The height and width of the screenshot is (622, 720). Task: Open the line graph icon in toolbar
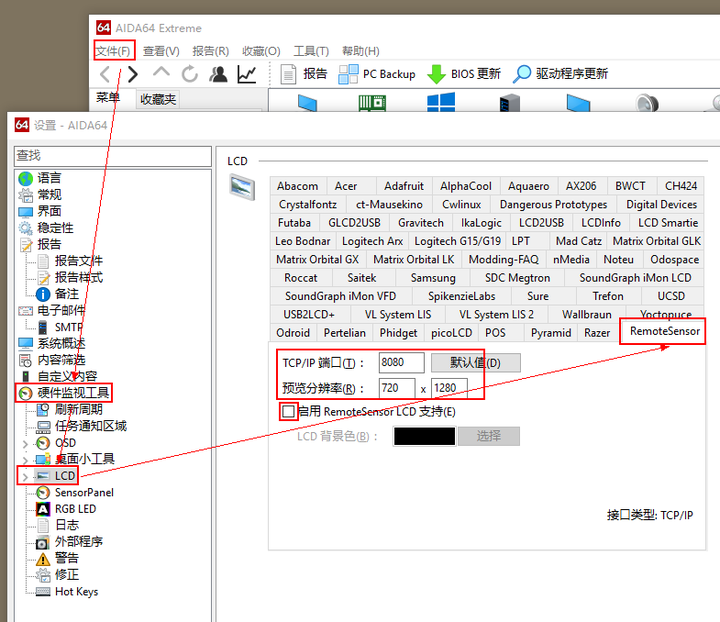coord(246,74)
